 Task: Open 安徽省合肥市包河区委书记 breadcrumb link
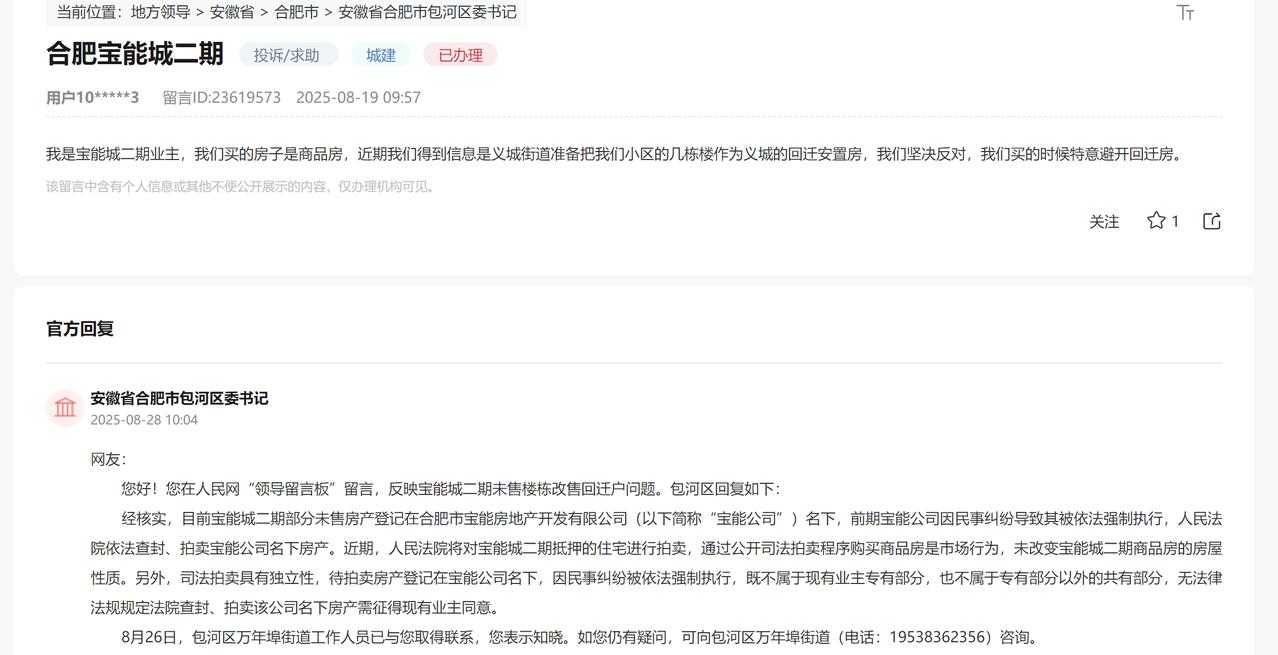click(428, 12)
